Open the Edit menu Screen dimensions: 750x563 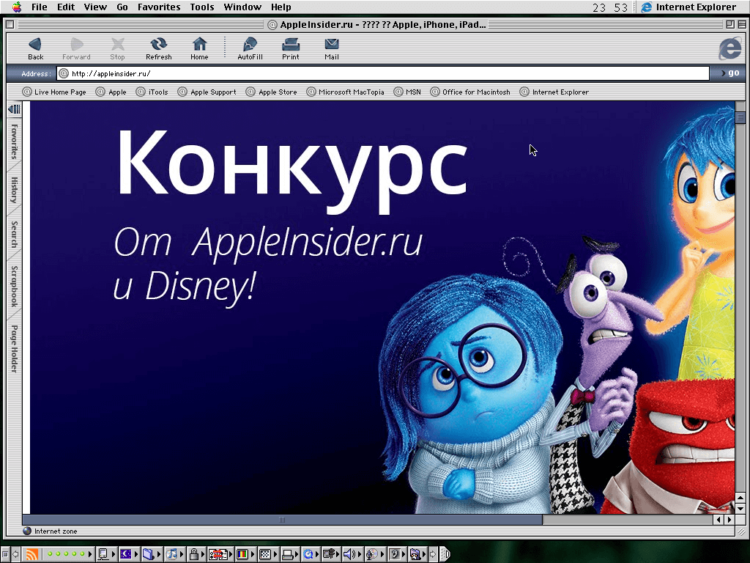[66, 7]
